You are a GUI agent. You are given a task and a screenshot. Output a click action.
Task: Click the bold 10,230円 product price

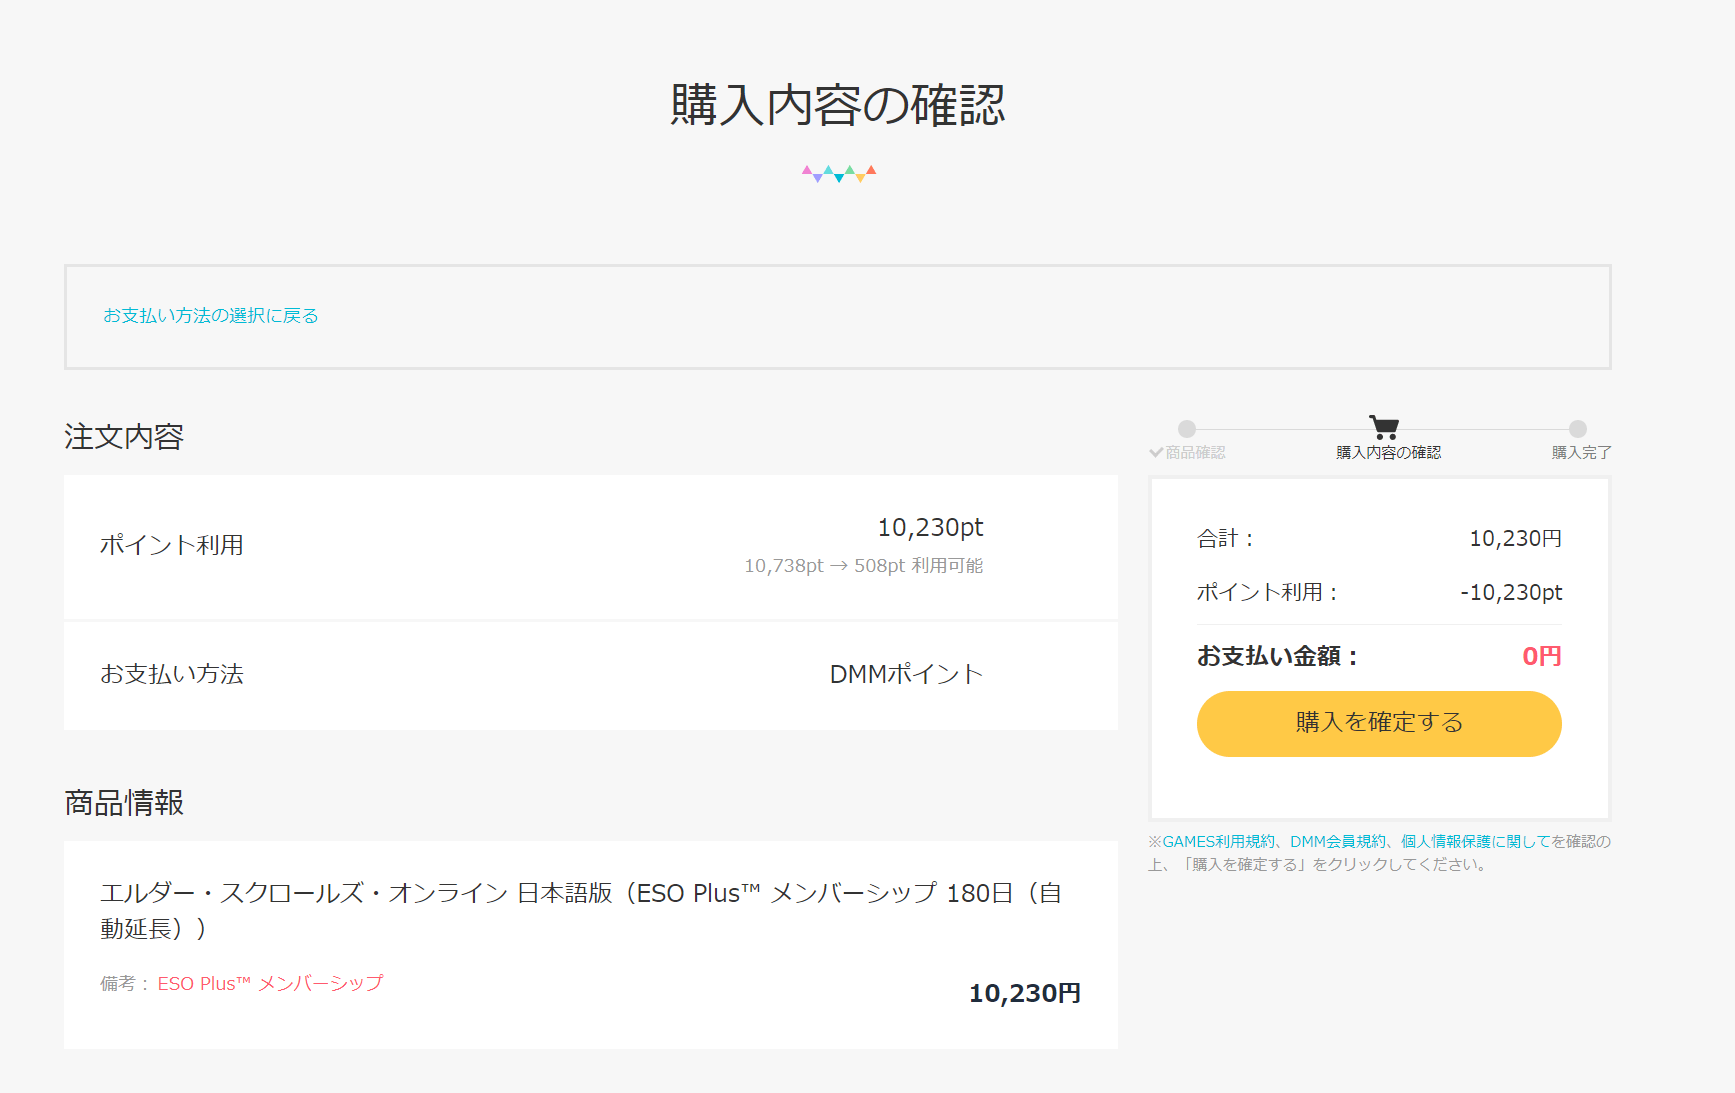pos(1025,993)
